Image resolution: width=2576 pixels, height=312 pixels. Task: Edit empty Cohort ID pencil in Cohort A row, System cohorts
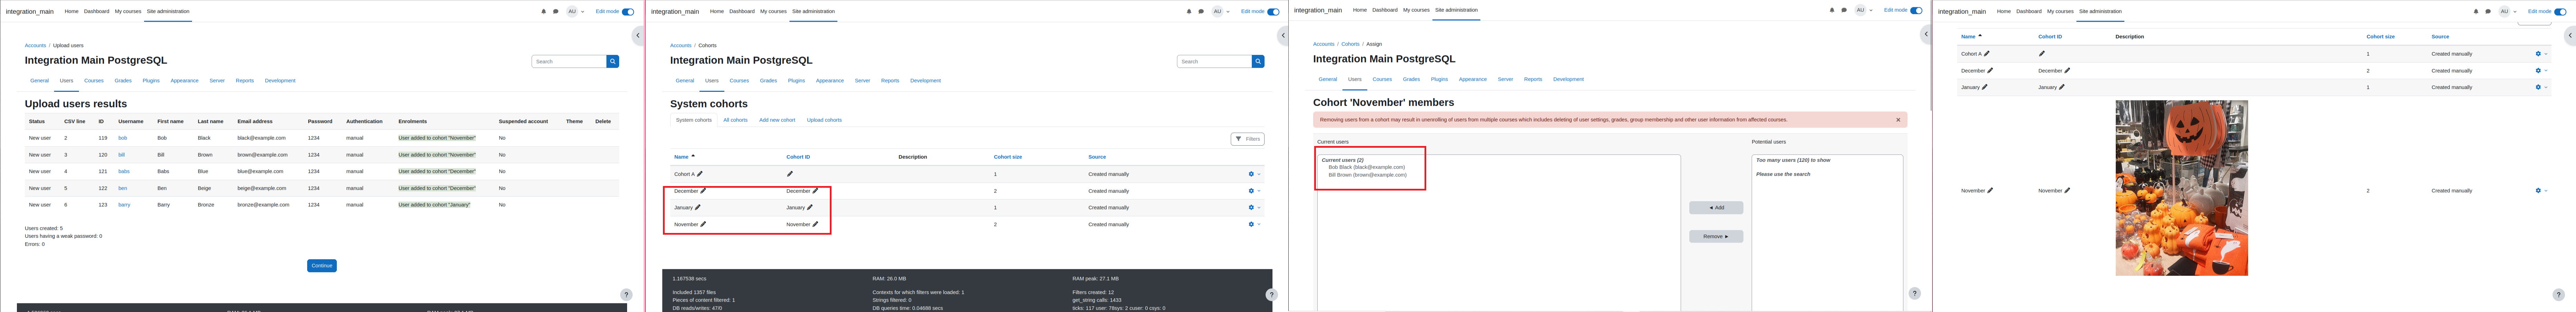790,174
